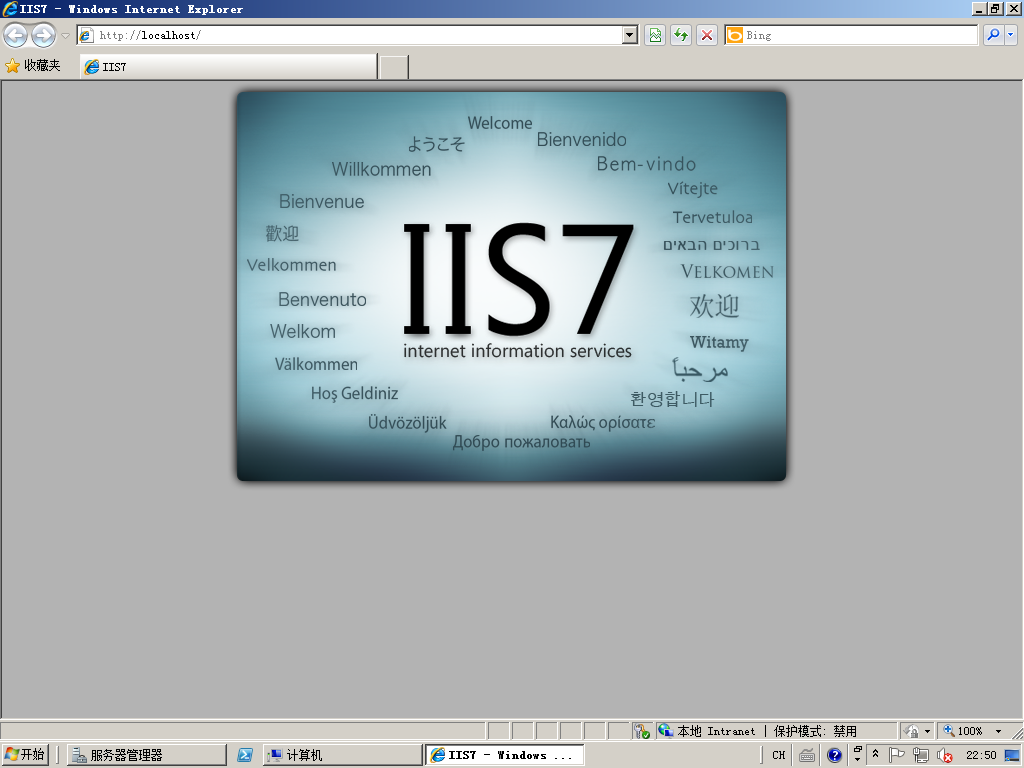Image resolution: width=1024 pixels, height=768 pixels.
Task: Click the on-screen keyboard tray icon
Action: 807,756
